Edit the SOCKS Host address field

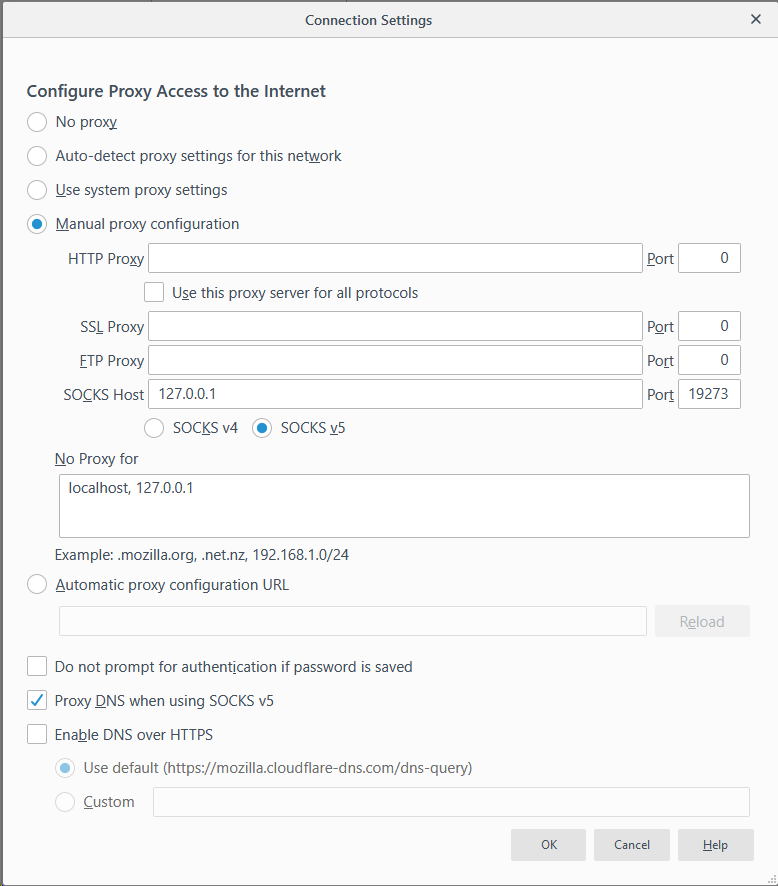[x=394, y=394]
